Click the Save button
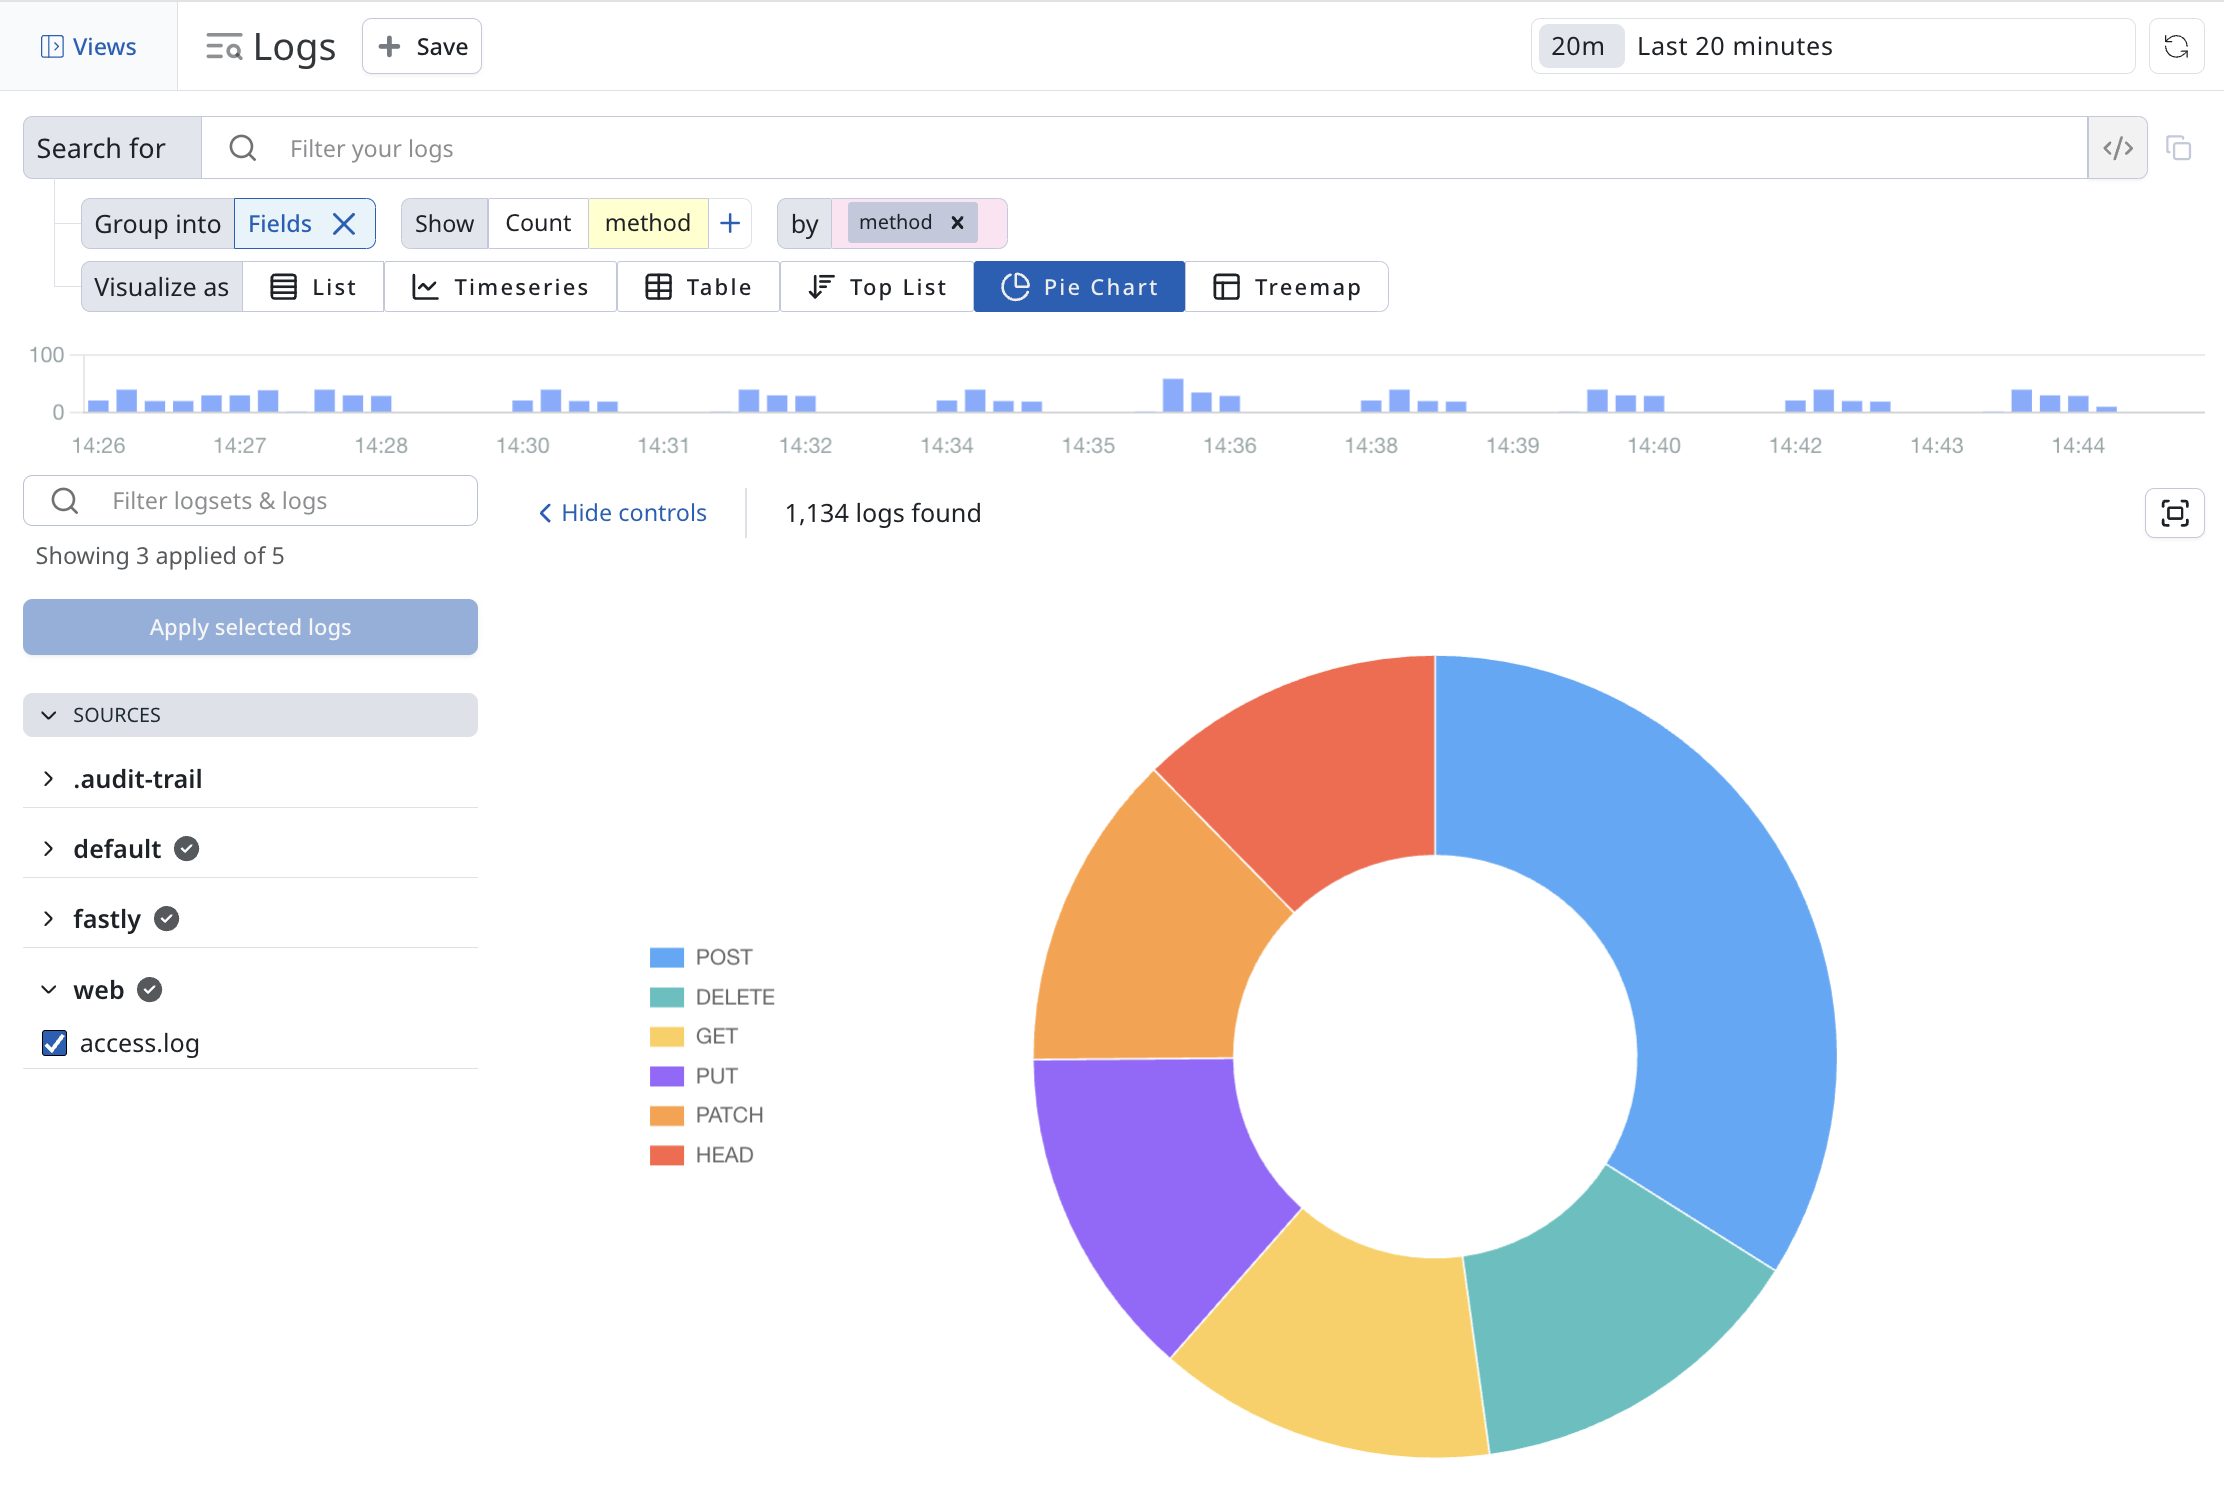Image resolution: width=2224 pixels, height=1492 pixels. [422, 46]
